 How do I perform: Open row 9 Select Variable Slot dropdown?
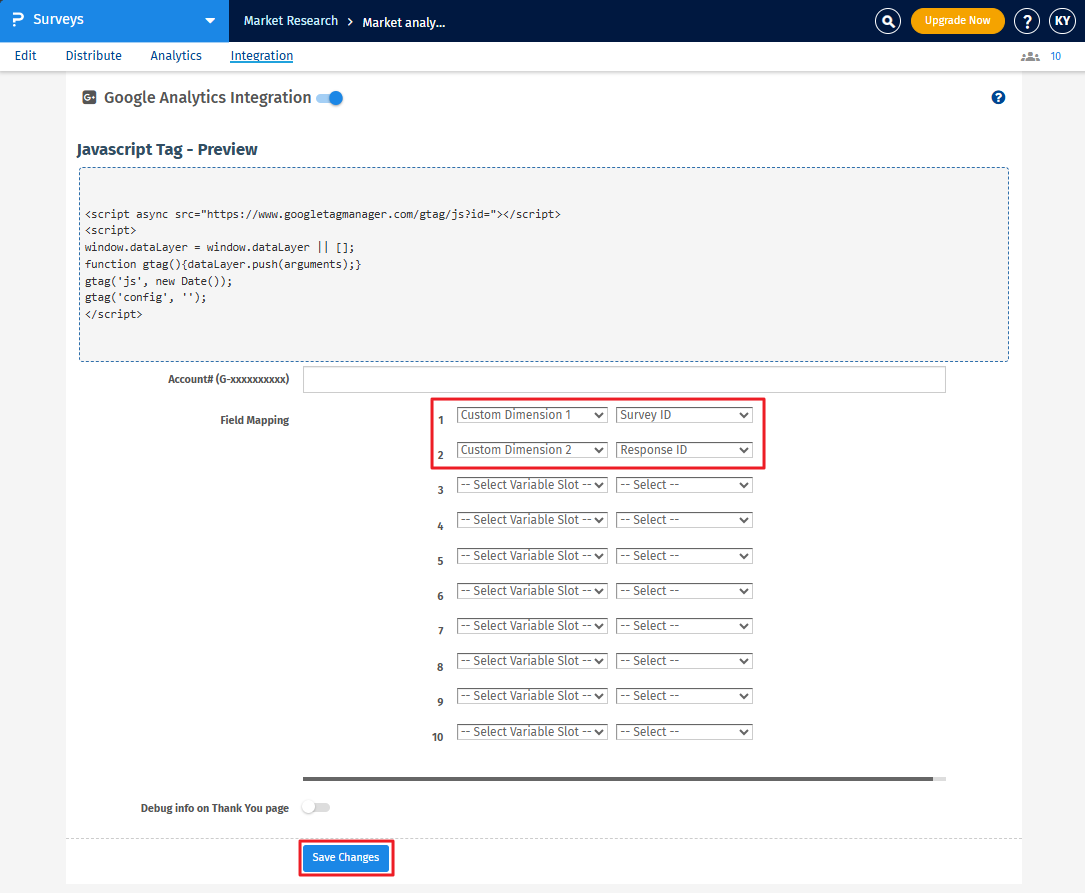532,696
